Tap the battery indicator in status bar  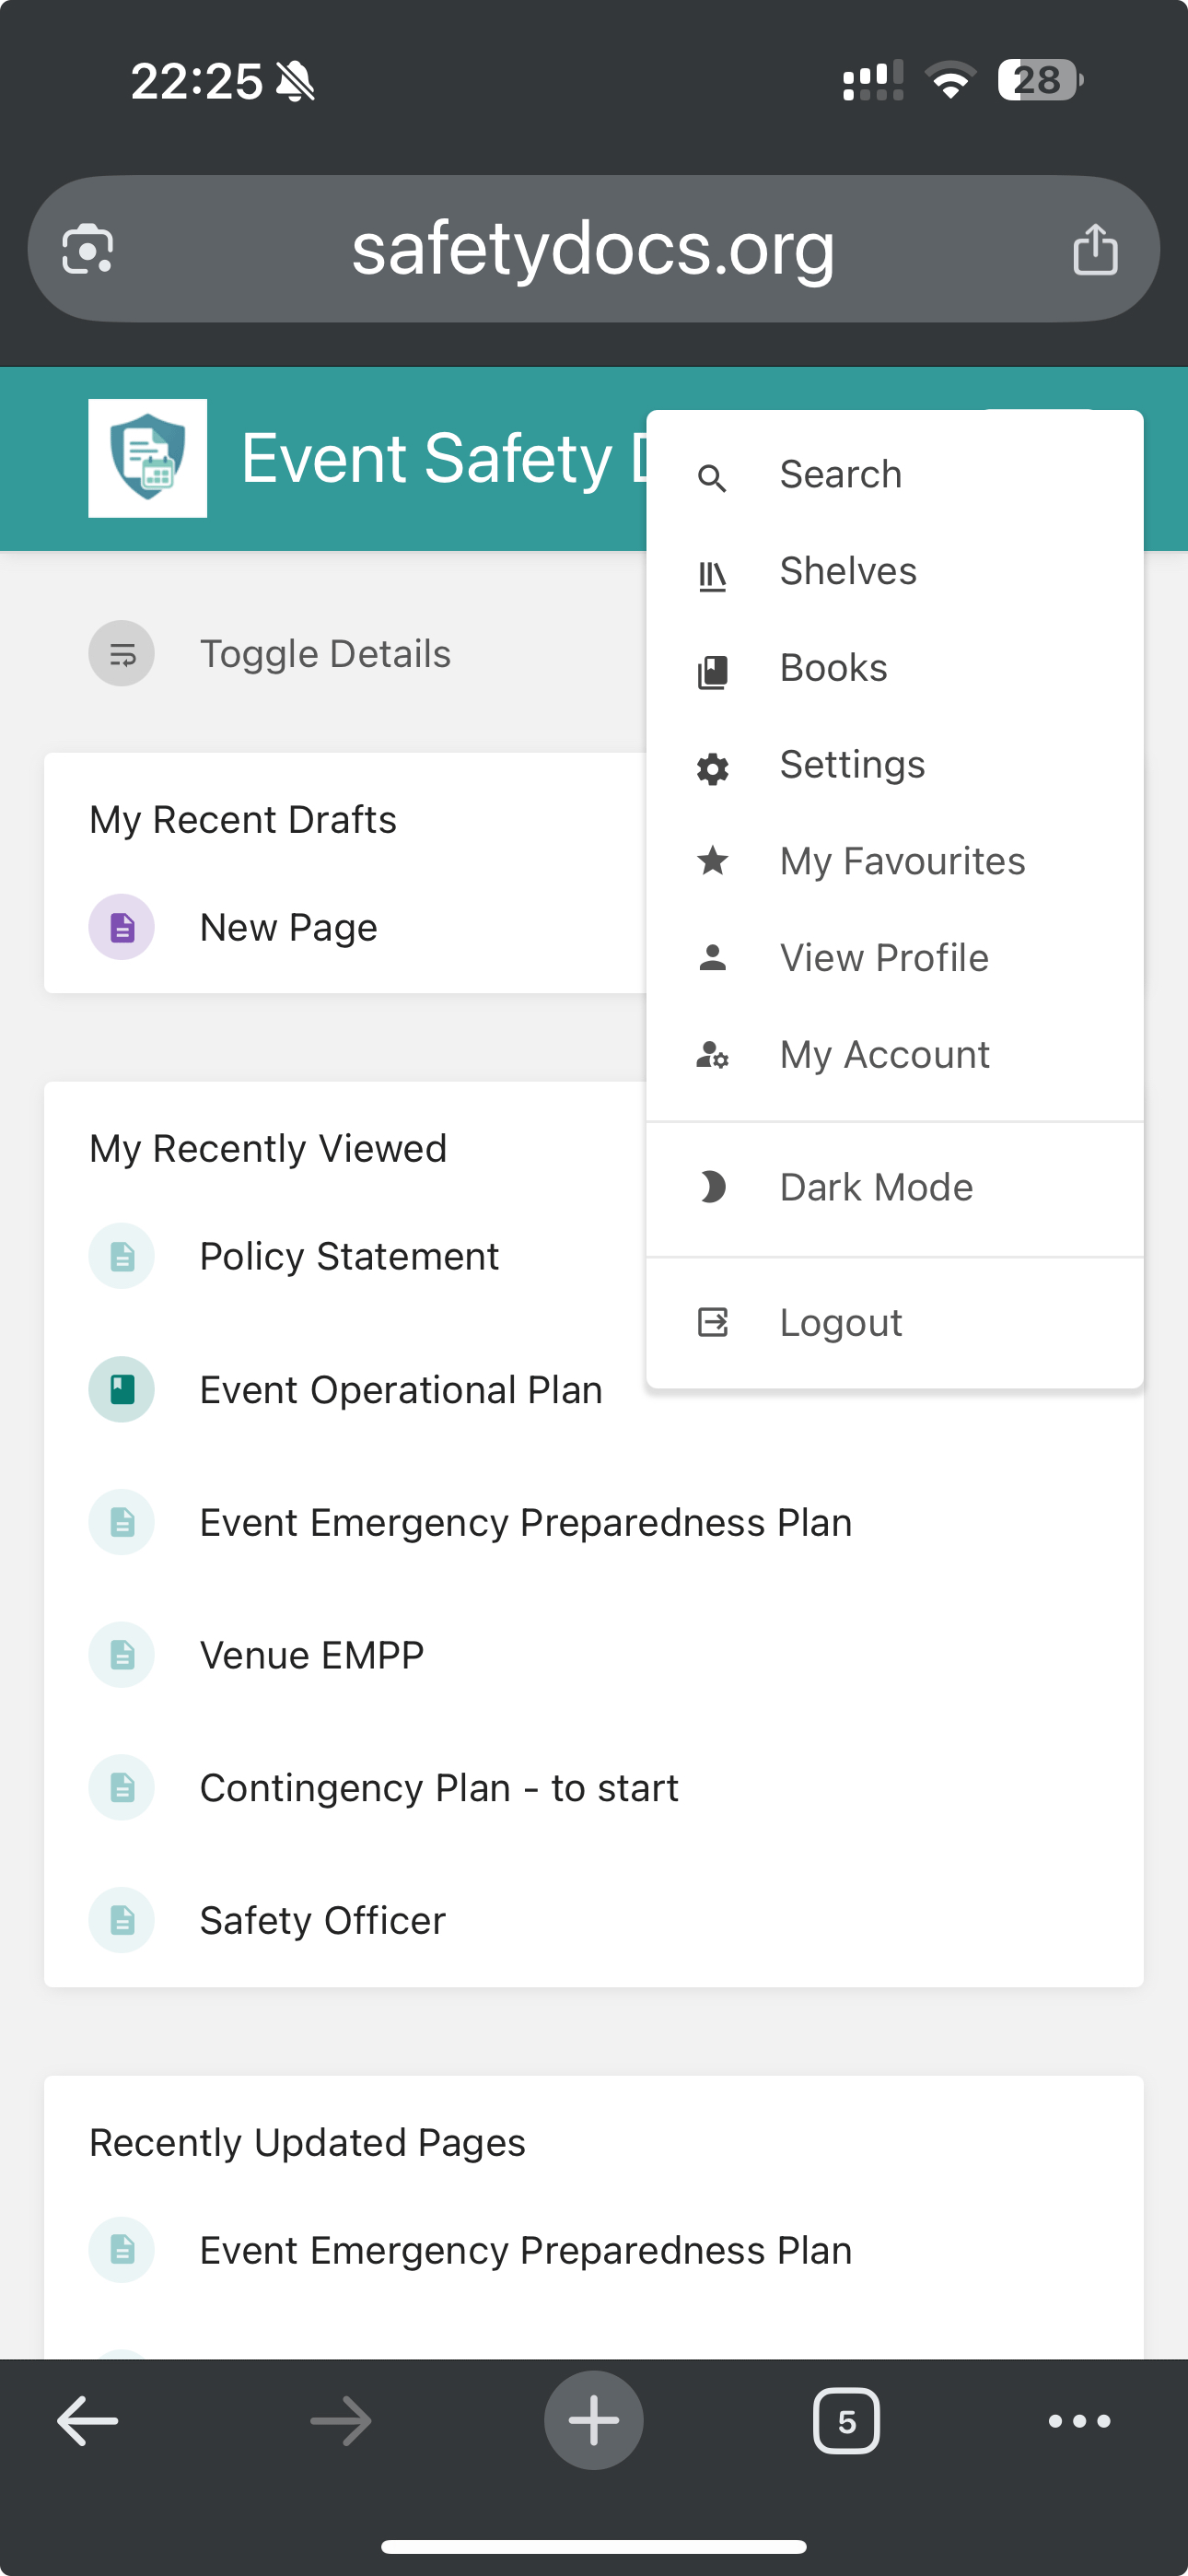pos(1040,80)
